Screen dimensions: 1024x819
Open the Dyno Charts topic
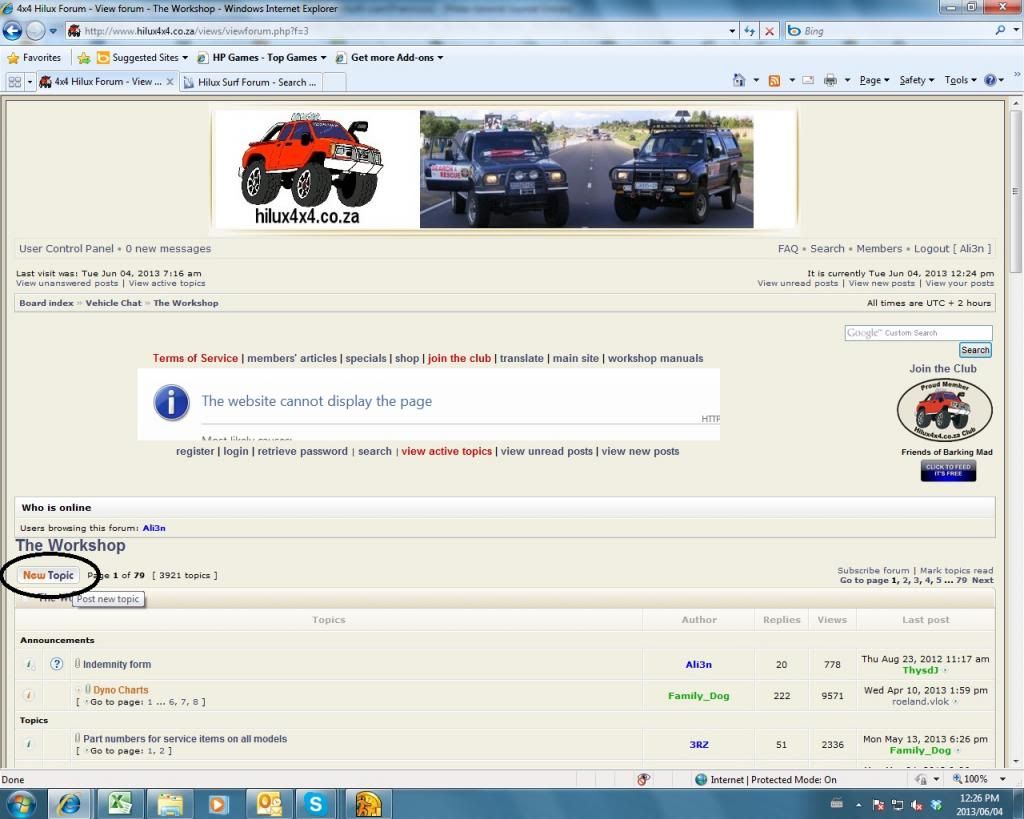coord(121,690)
